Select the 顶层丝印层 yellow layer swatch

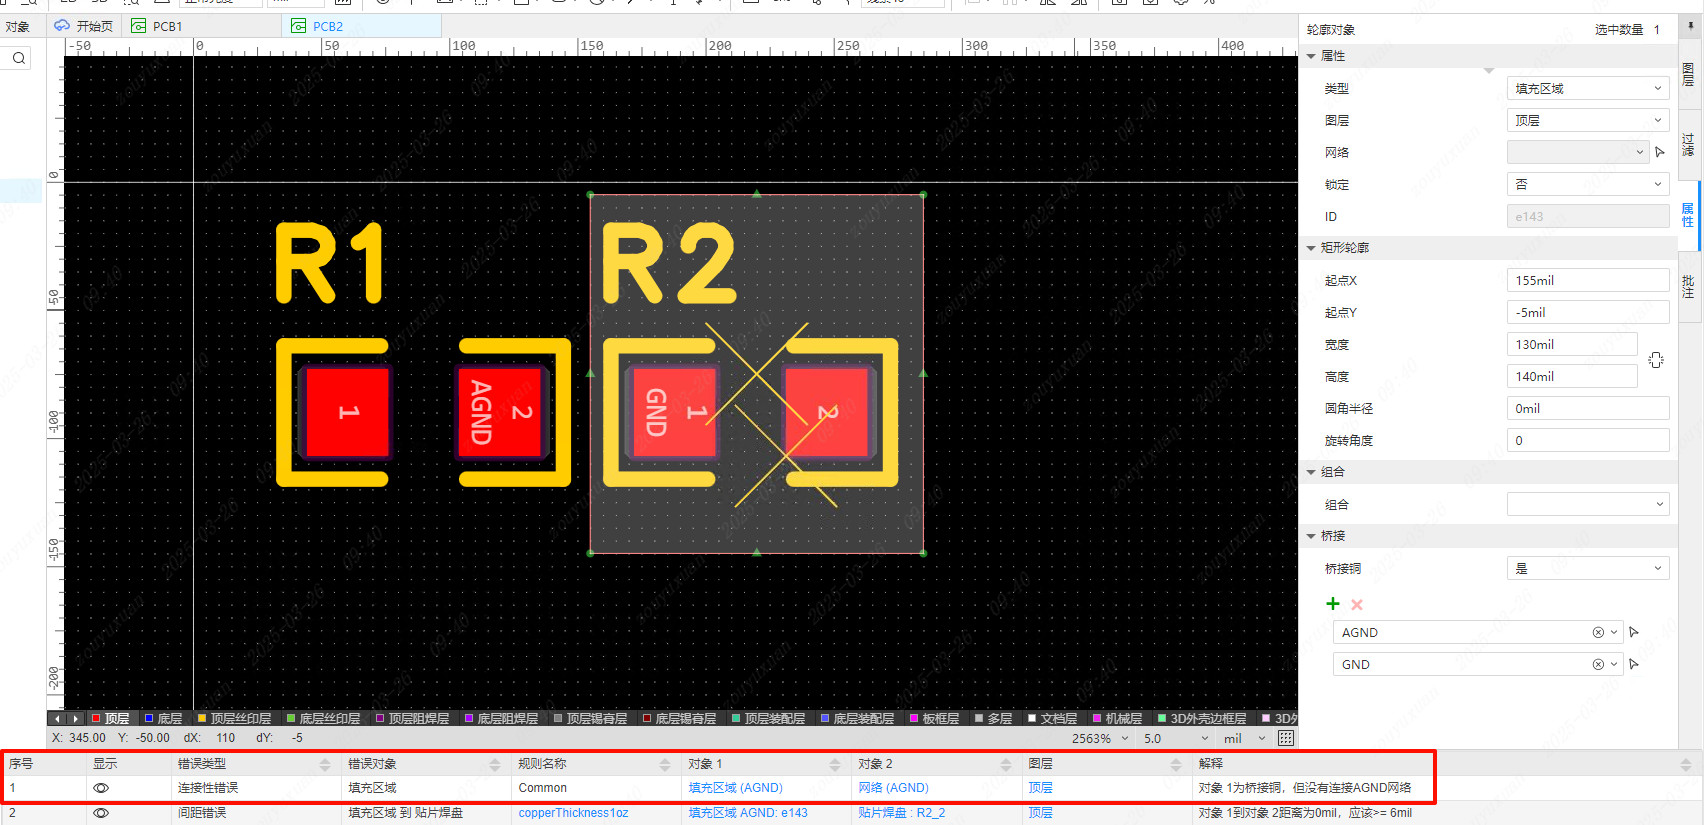202,719
